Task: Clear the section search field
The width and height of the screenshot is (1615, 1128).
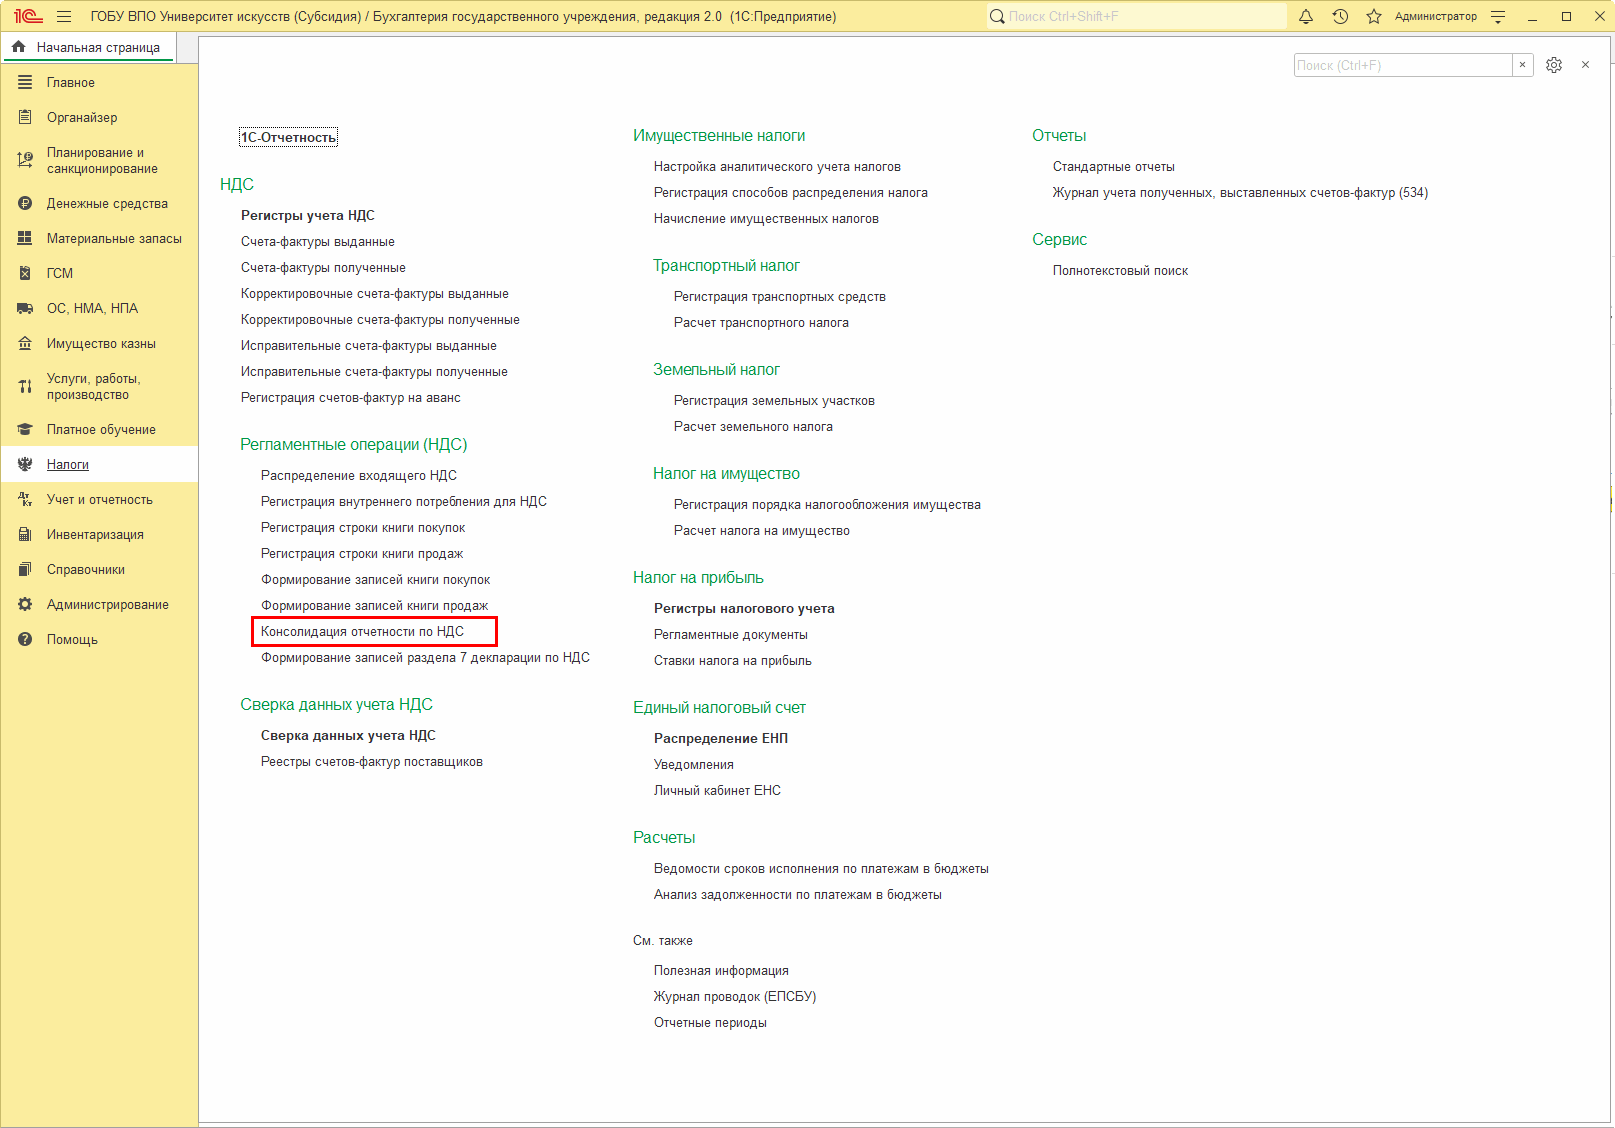Action: pyautogui.click(x=1522, y=65)
